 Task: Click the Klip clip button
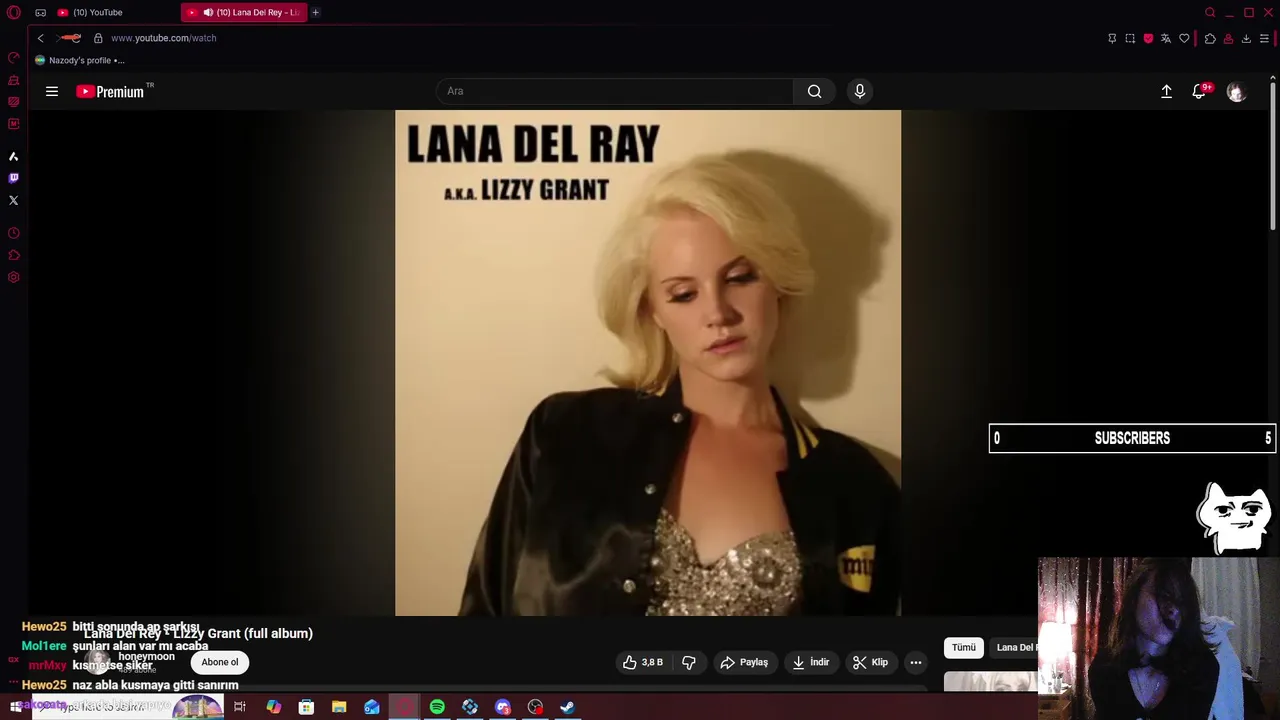870,662
